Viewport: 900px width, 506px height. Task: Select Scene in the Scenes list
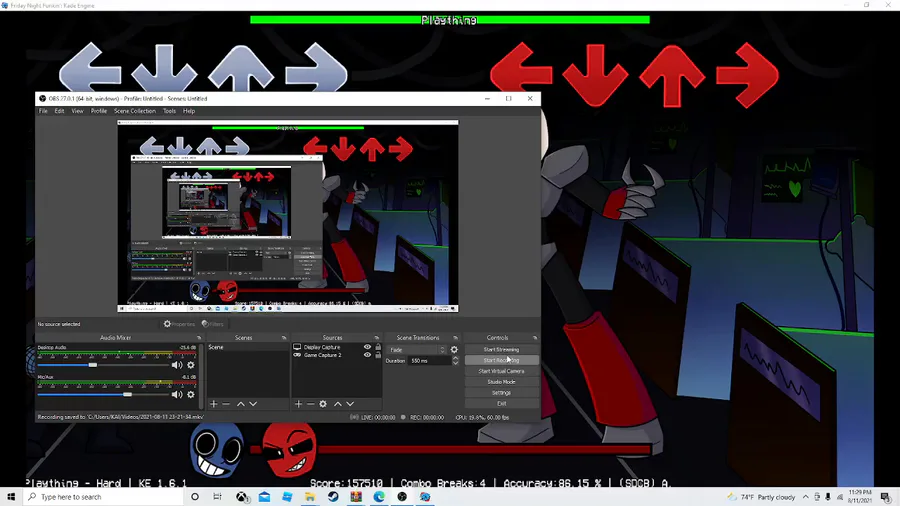[x=247, y=348]
